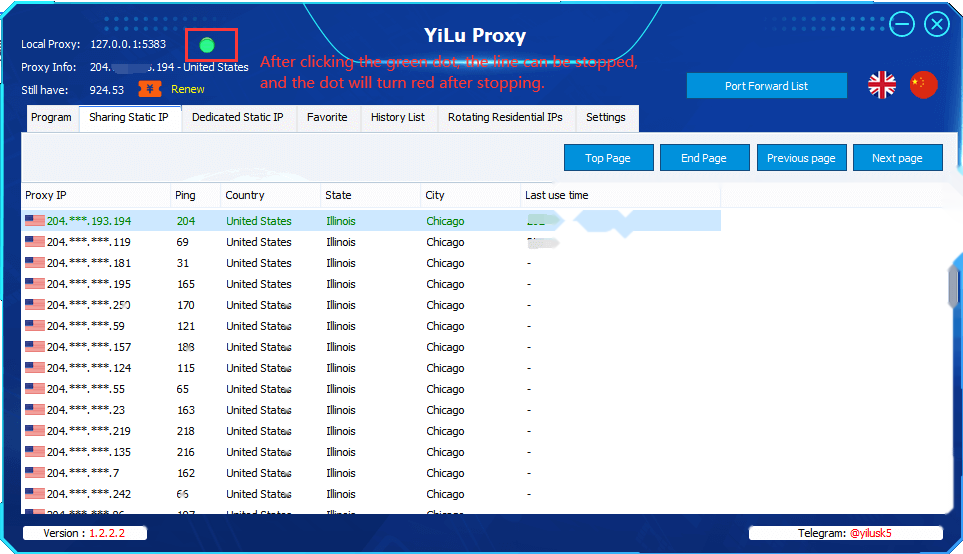The image size is (963, 554).
Task: Open the Settings tab
Action: pyautogui.click(x=606, y=118)
